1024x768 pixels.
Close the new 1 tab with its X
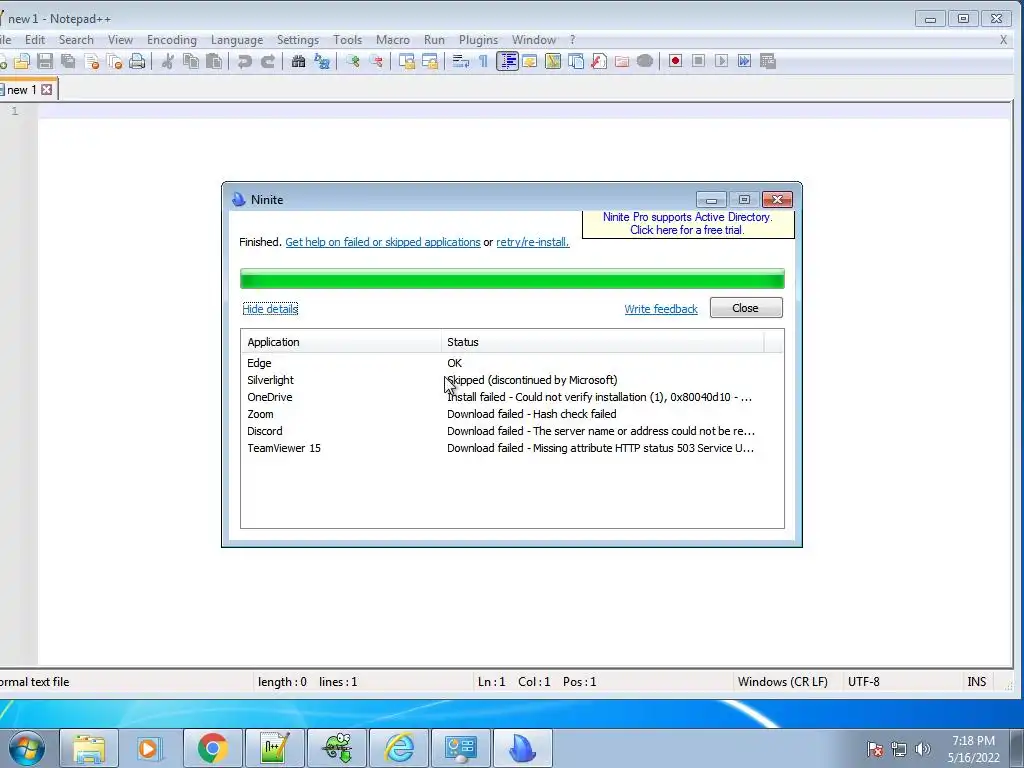[x=46, y=89]
